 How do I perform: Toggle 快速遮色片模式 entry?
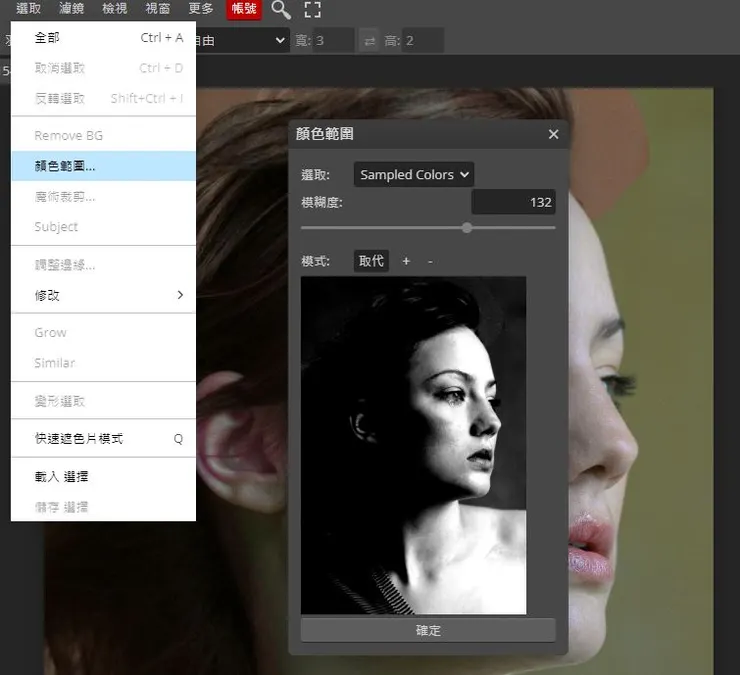[x=103, y=439]
